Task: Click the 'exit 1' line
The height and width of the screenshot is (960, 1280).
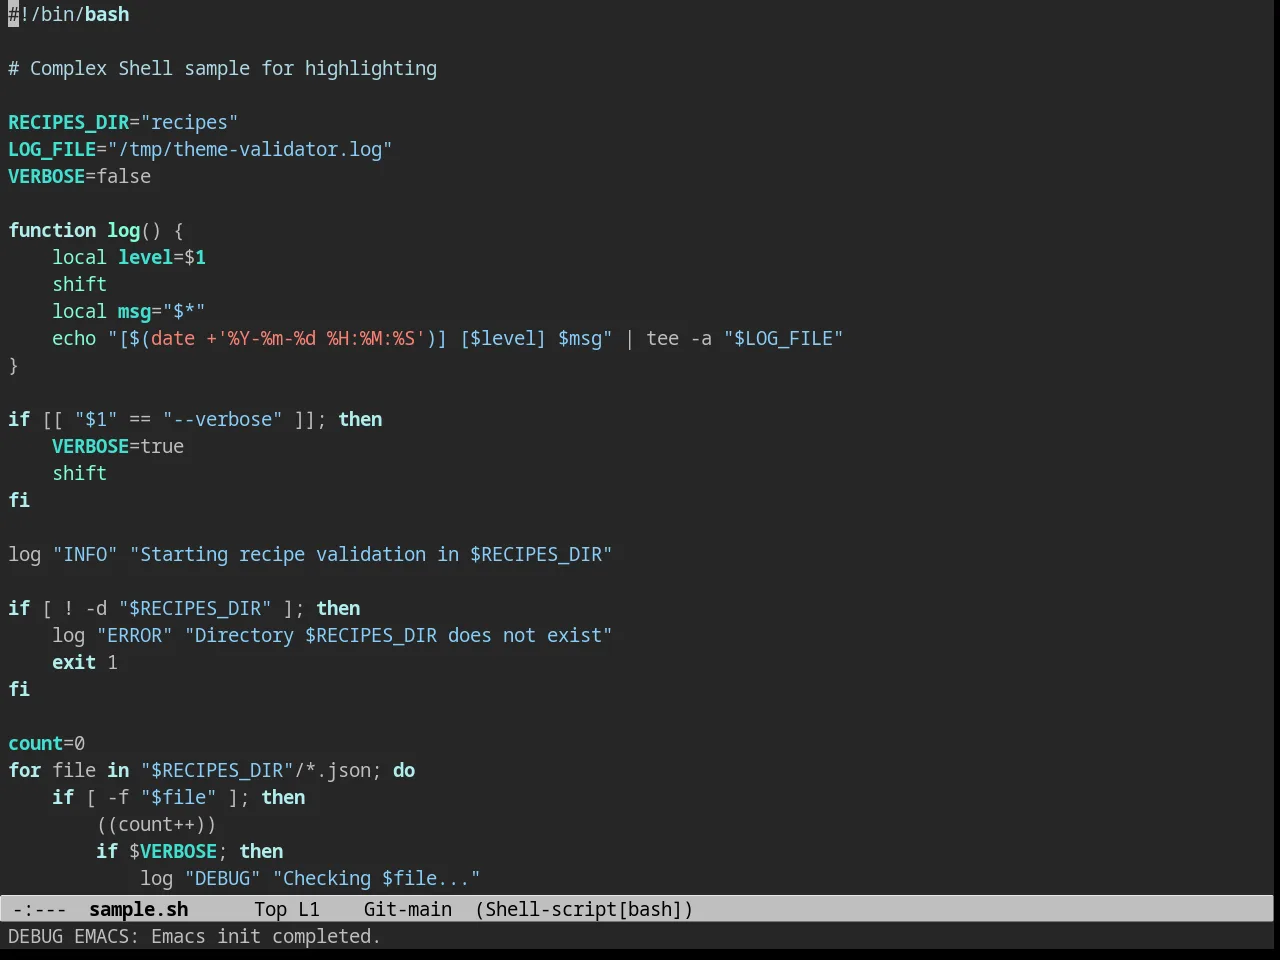Action: coord(85,662)
